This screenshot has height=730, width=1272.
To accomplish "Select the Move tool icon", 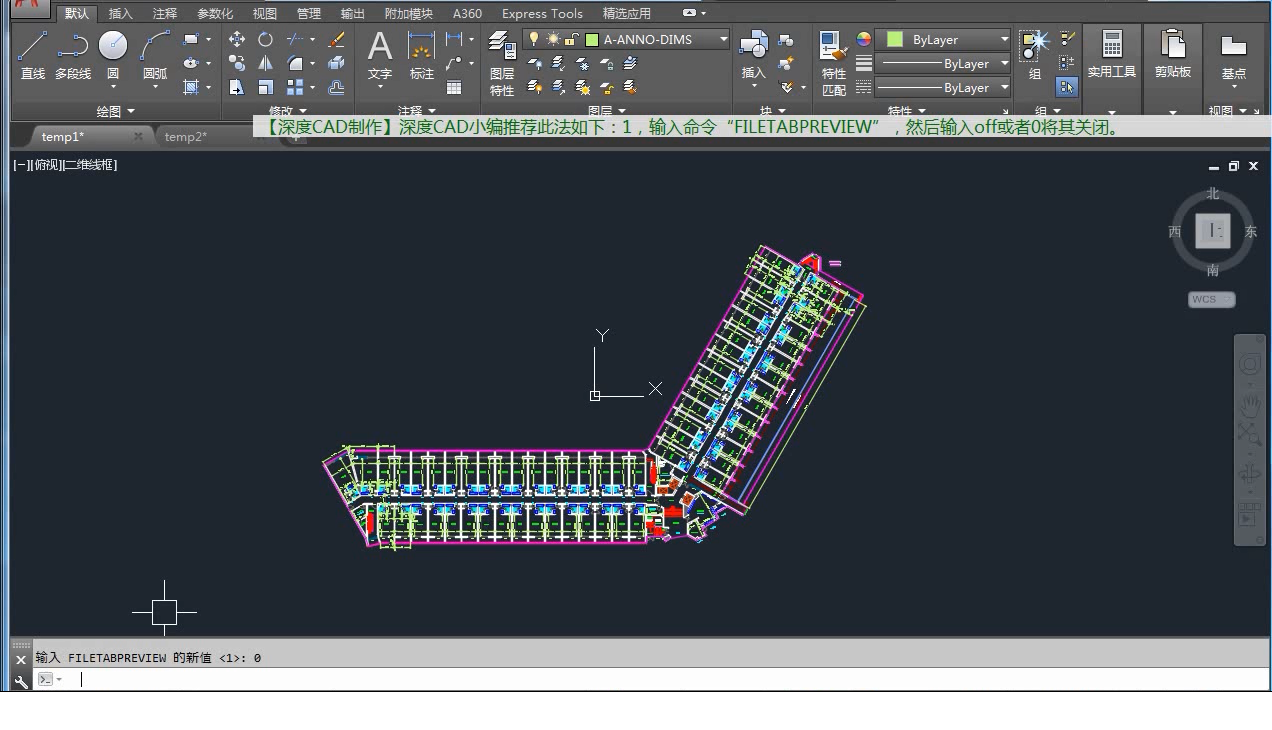I will point(237,40).
